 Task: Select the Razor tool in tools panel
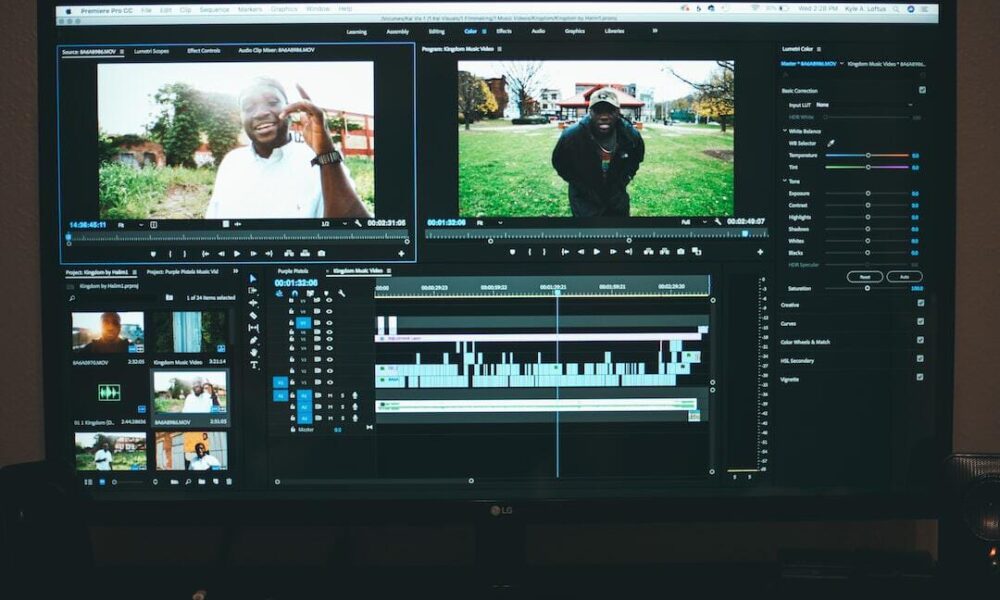[x=253, y=316]
